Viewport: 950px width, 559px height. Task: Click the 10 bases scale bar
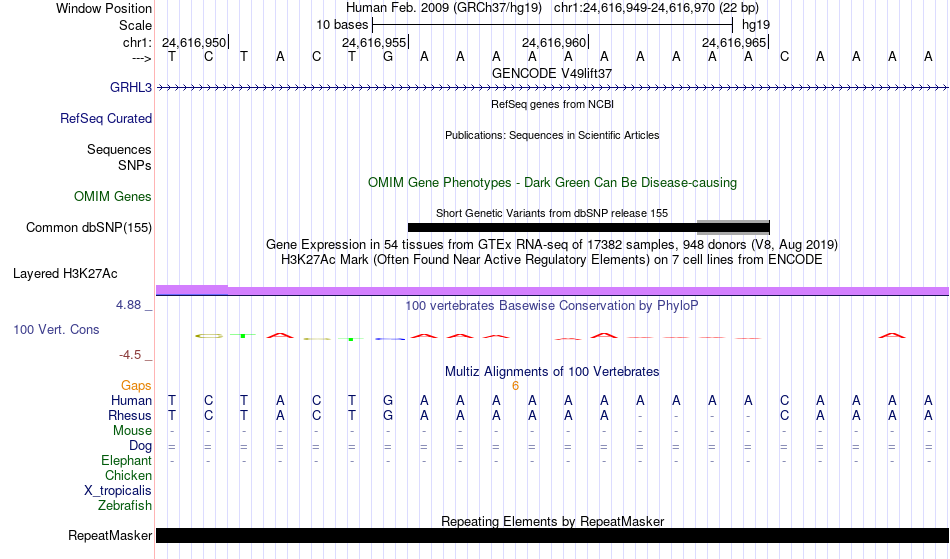[x=553, y=25]
